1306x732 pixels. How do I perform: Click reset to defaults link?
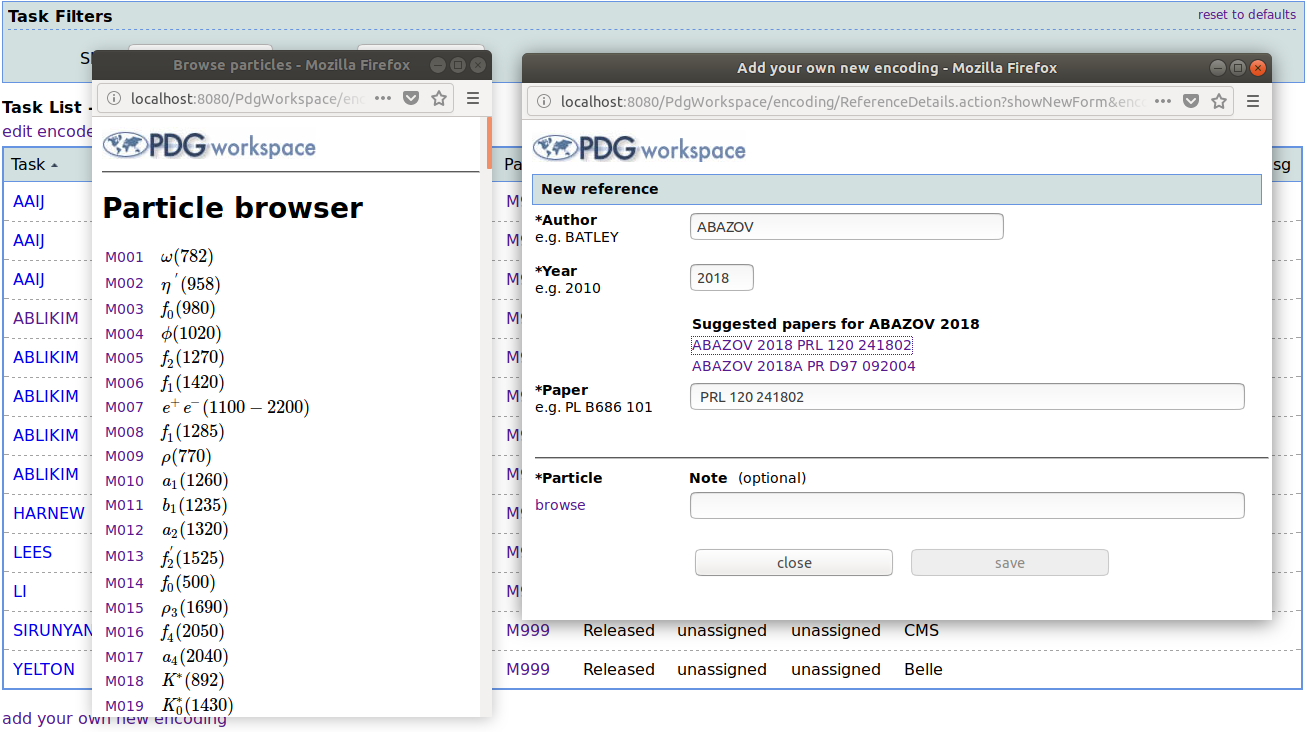coord(1247,14)
